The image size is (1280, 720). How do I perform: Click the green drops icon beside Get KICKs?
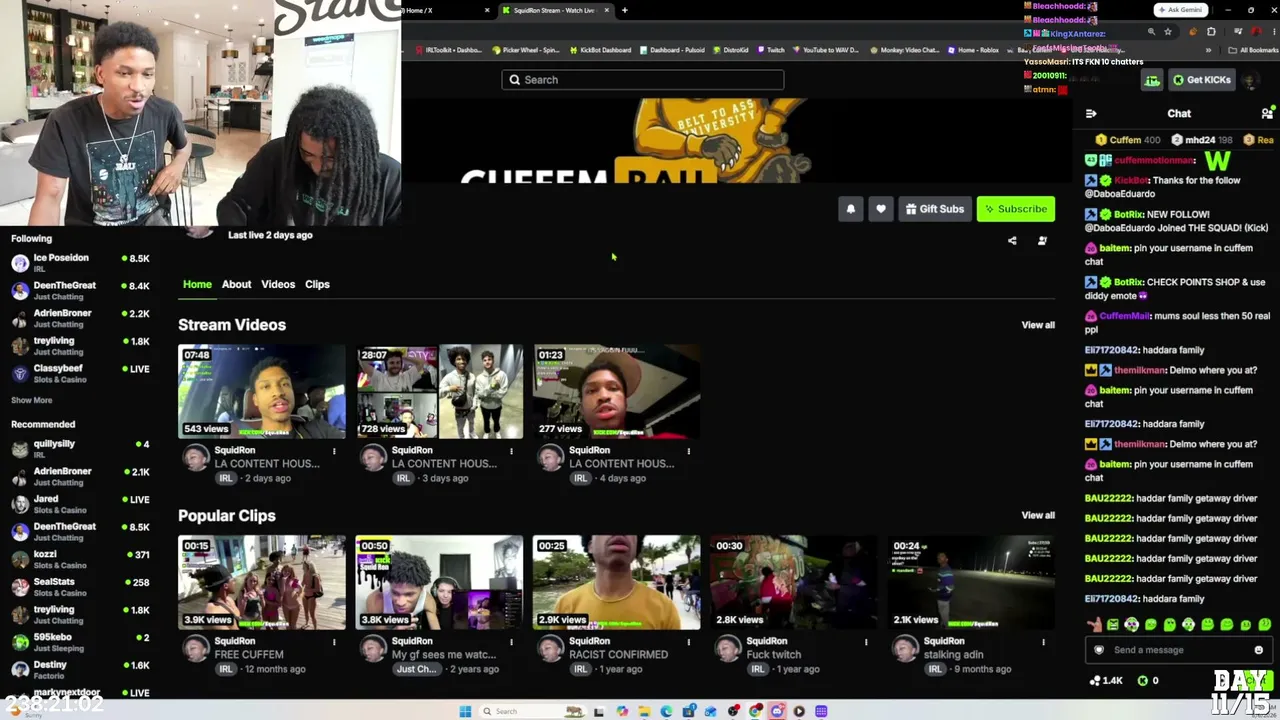pyautogui.click(x=1152, y=80)
